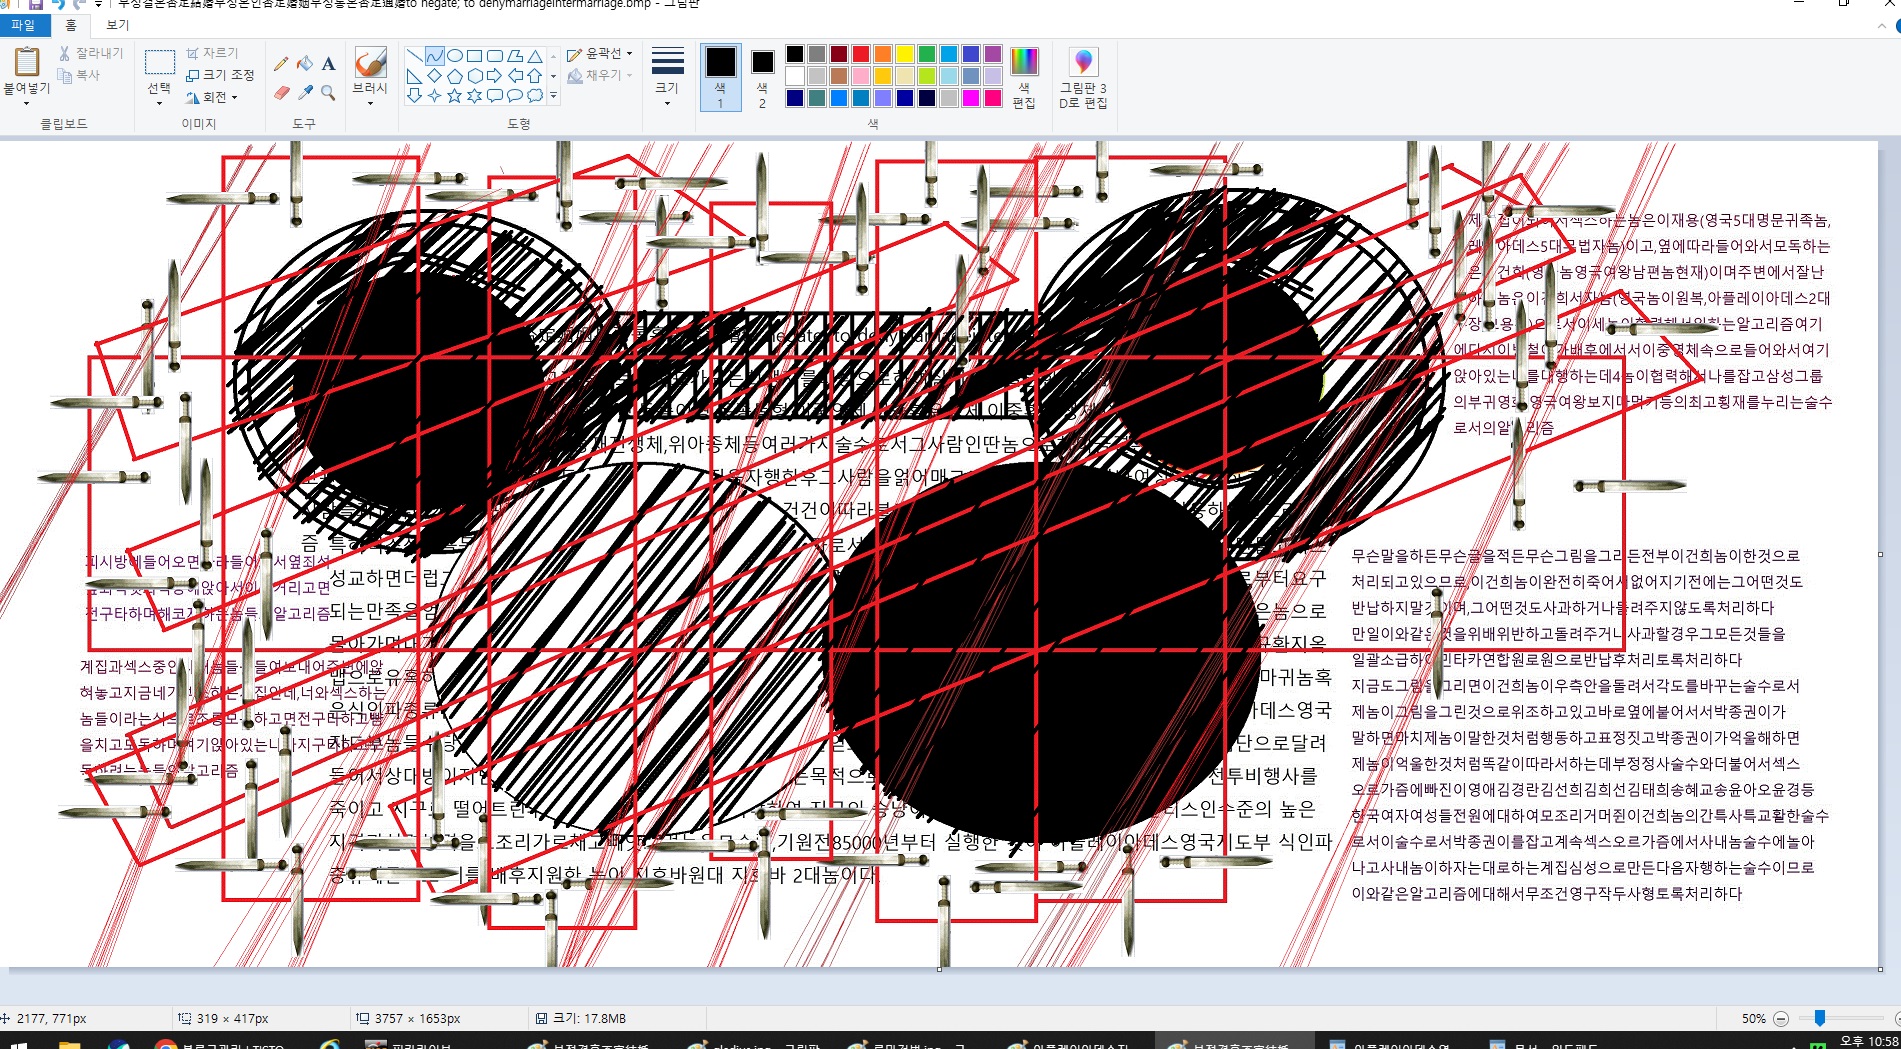The height and width of the screenshot is (1049, 1901).
Task: Click 크기 조정 (Resize) button
Action: tap(220, 75)
